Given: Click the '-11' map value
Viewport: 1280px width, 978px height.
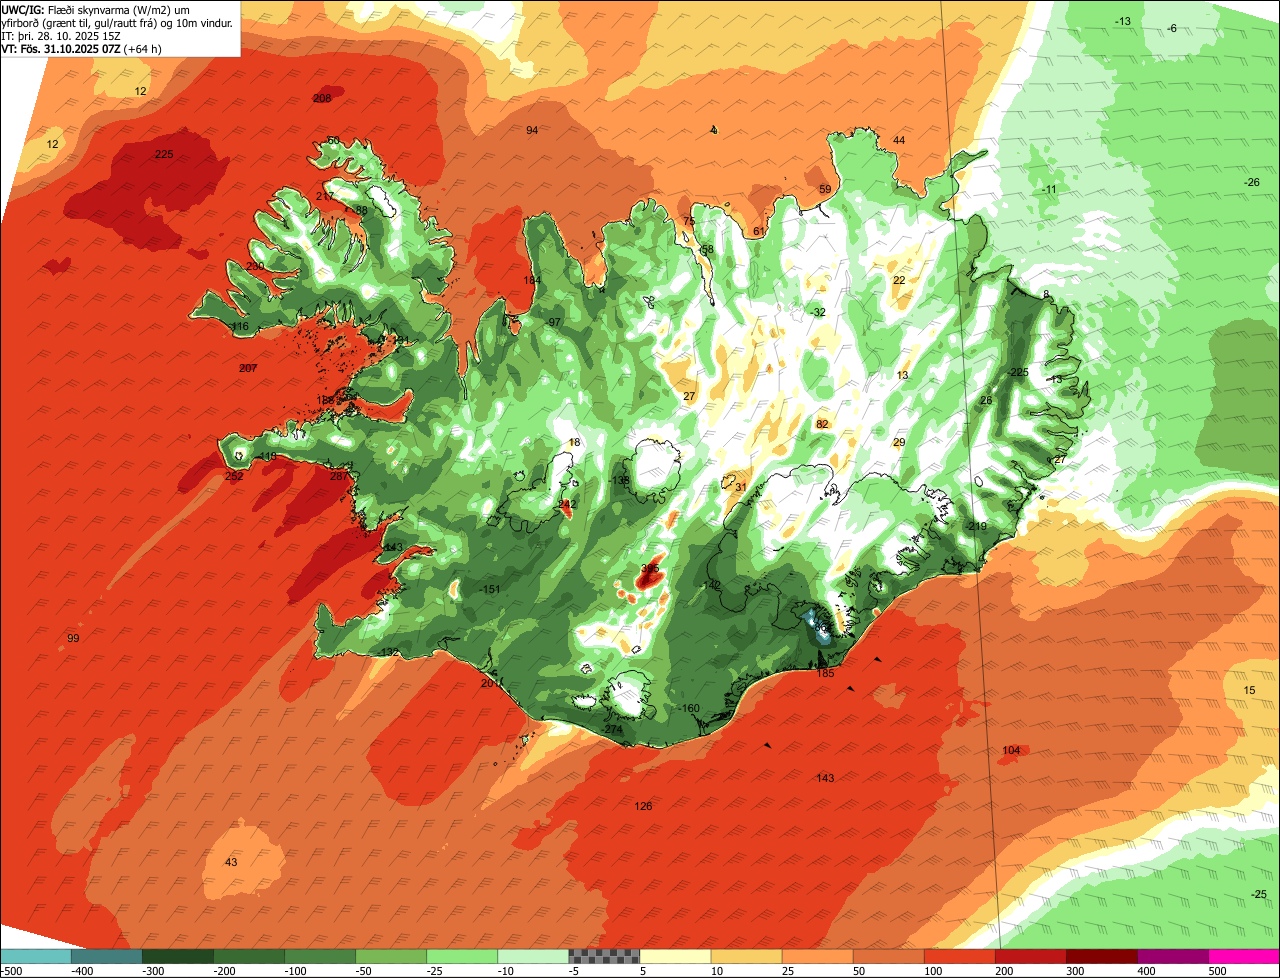Looking at the screenshot, I should click(x=1049, y=190).
